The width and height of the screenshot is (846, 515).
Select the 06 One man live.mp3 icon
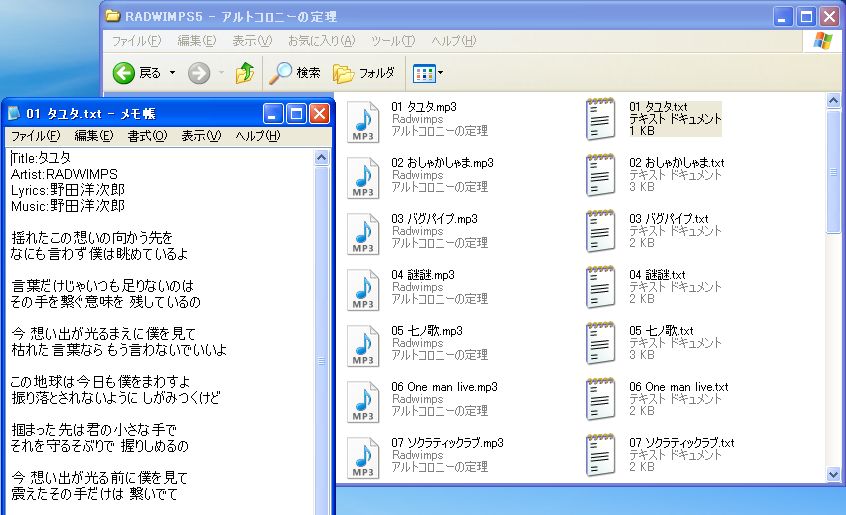point(363,402)
